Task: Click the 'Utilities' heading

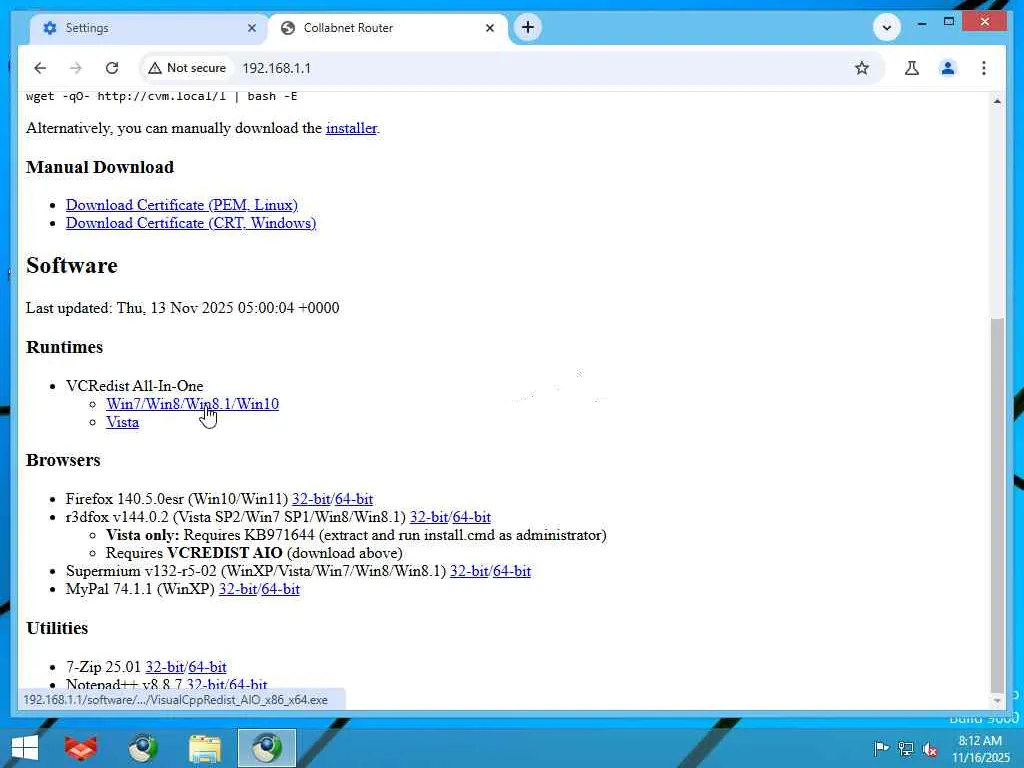Action: pos(57,628)
